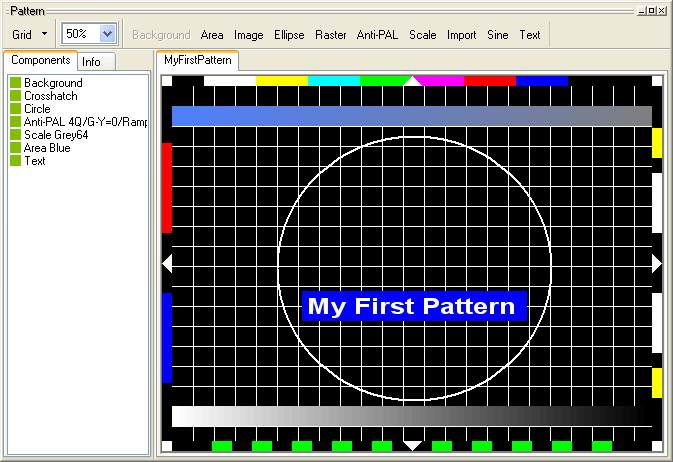Click the red bar on pattern's left edge
The width and height of the screenshot is (673, 462).
pyautogui.click(x=167, y=188)
